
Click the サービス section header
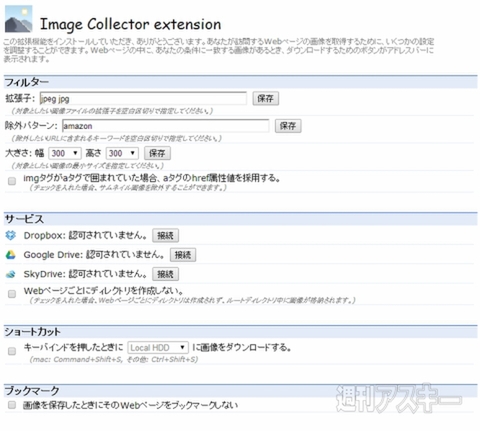pyautogui.click(x=240, y=219)
